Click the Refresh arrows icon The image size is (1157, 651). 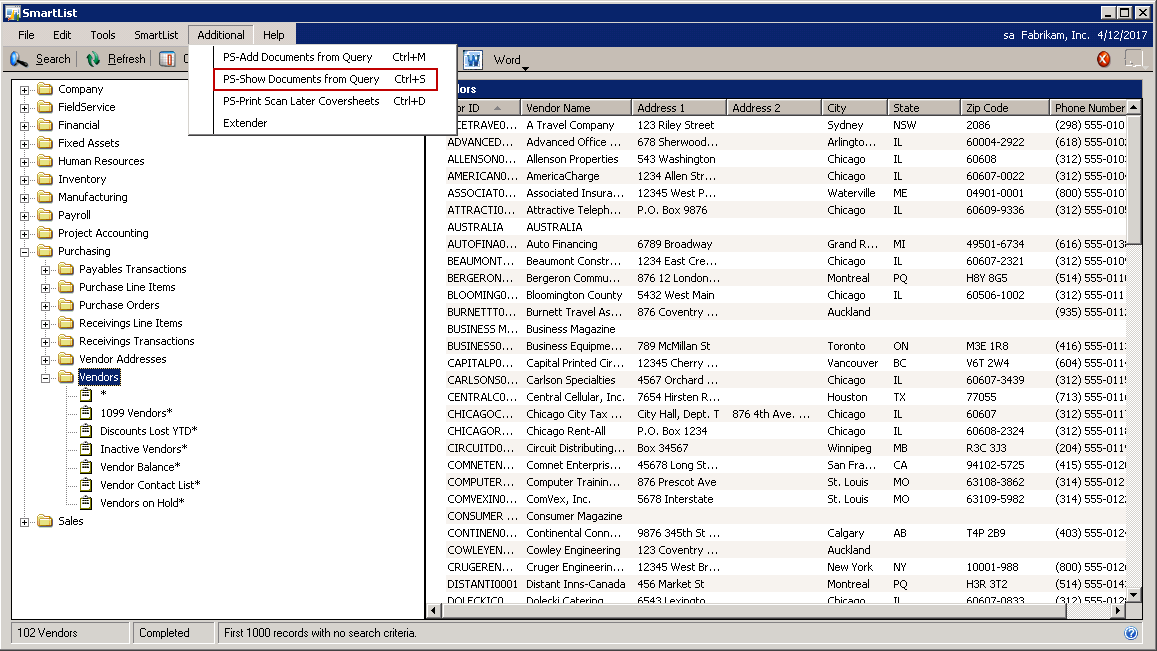(x=93, y=59)
